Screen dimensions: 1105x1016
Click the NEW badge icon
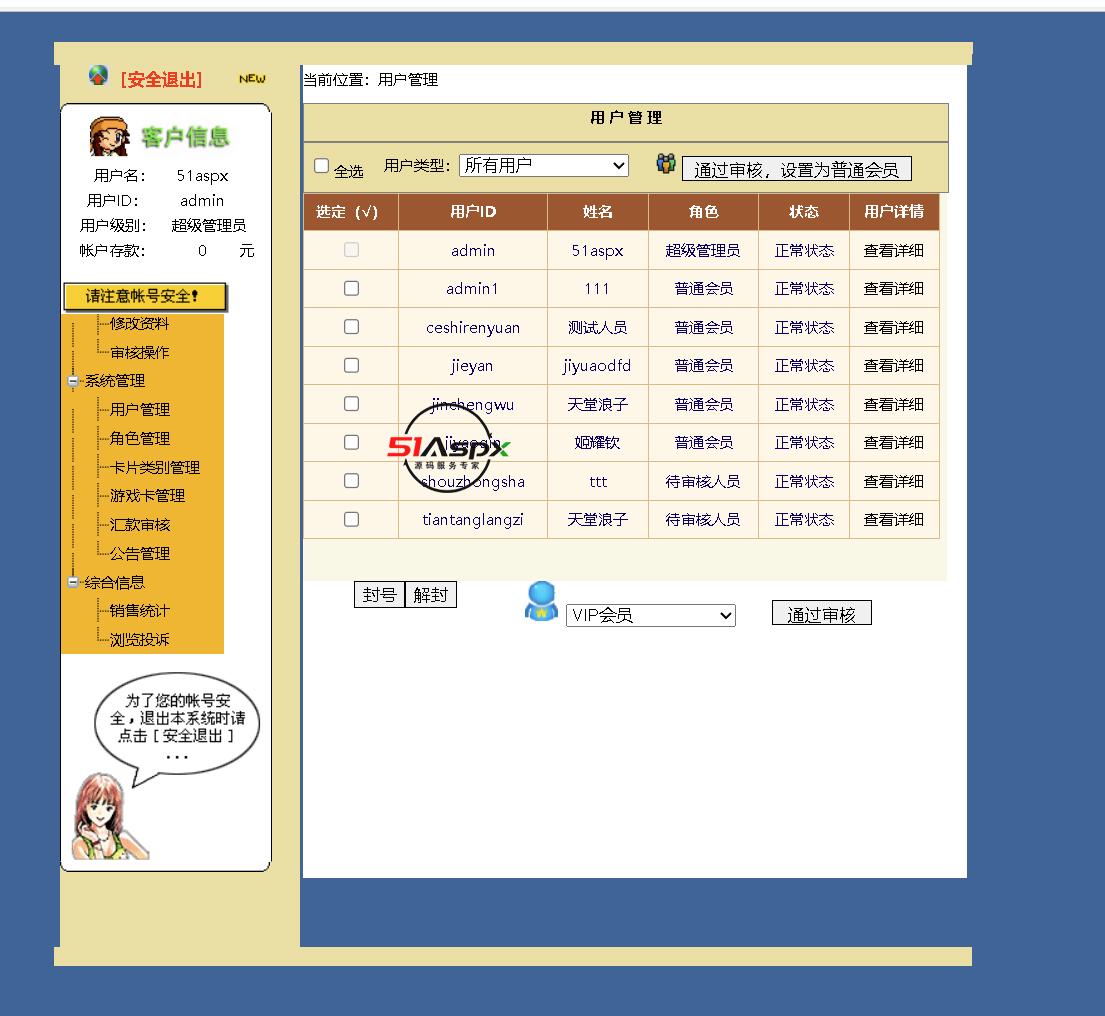pos(252,79)
